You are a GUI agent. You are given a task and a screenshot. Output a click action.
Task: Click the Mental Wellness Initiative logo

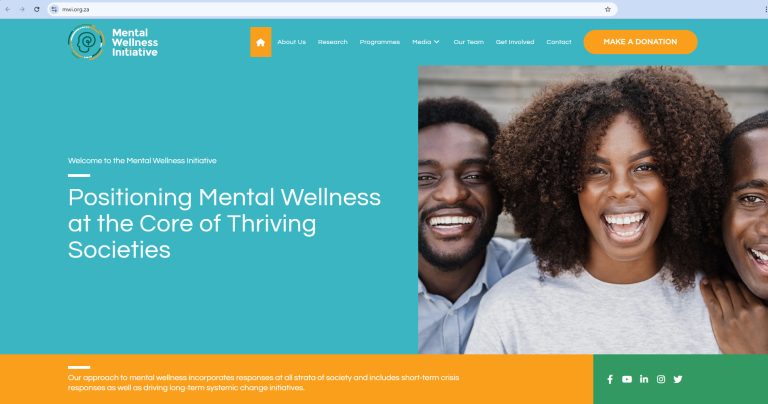coord(113,42)
